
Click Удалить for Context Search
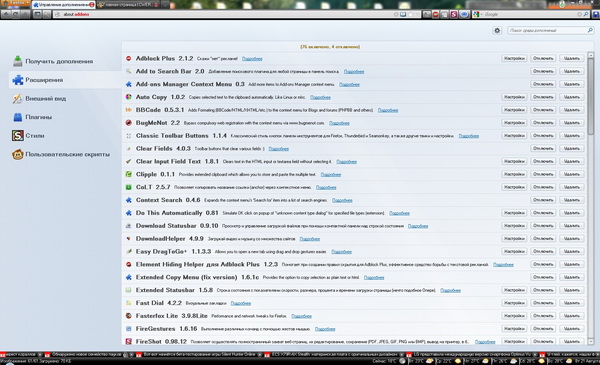(x=572, y=200)
